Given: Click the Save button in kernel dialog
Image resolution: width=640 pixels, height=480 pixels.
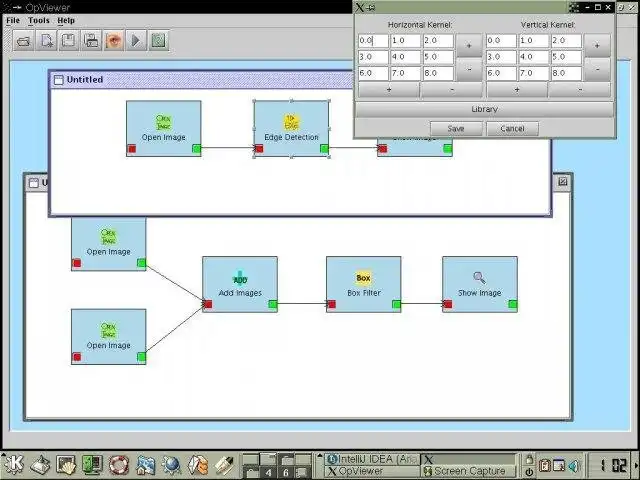Looking at the screenshot, I should [x=456, y=129].
